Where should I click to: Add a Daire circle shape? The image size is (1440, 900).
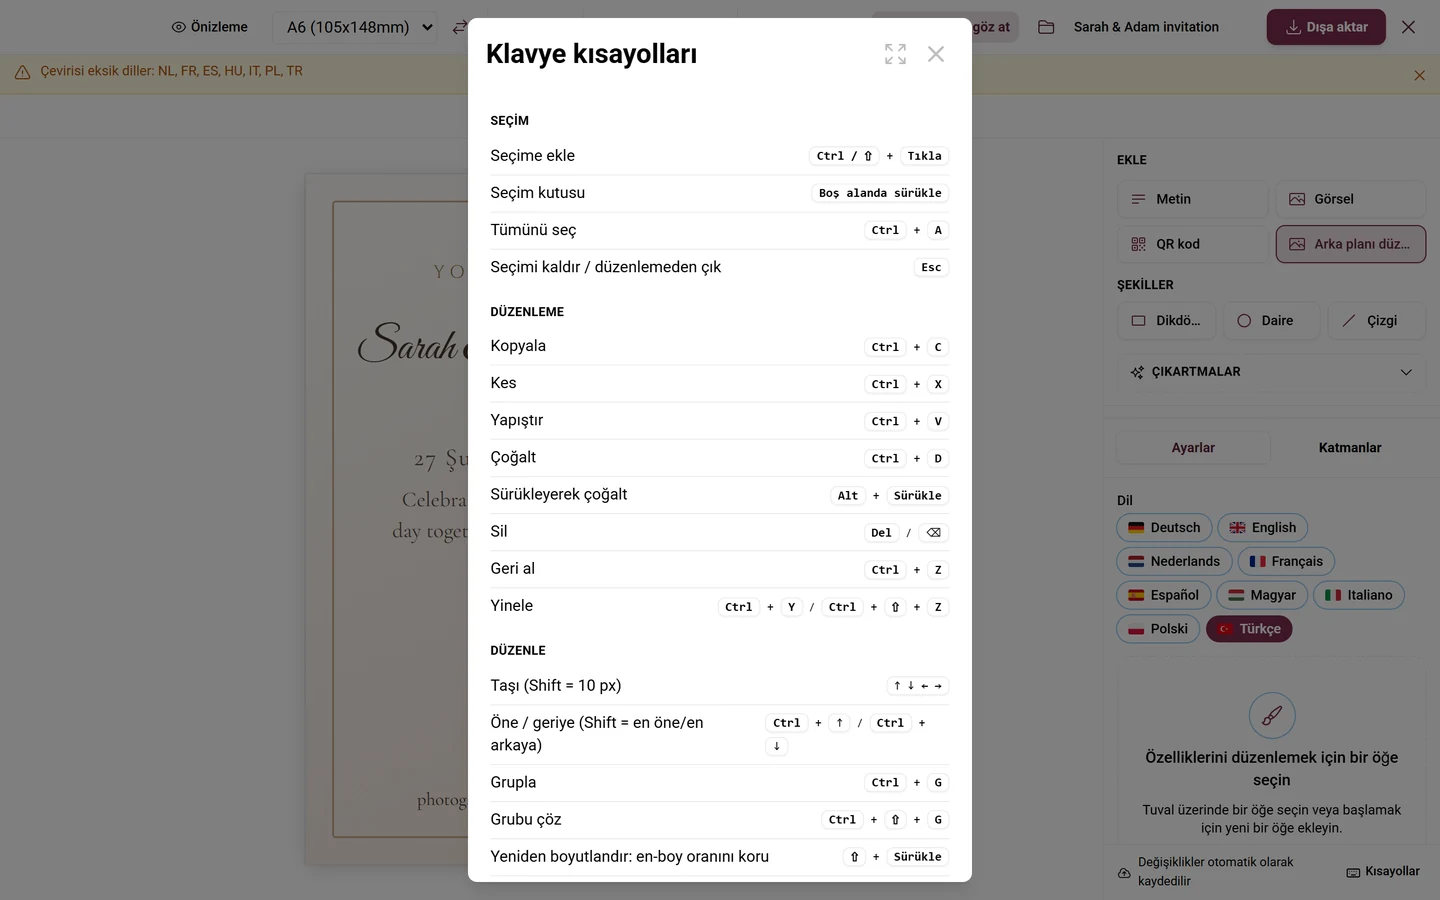coord(1271,321)
